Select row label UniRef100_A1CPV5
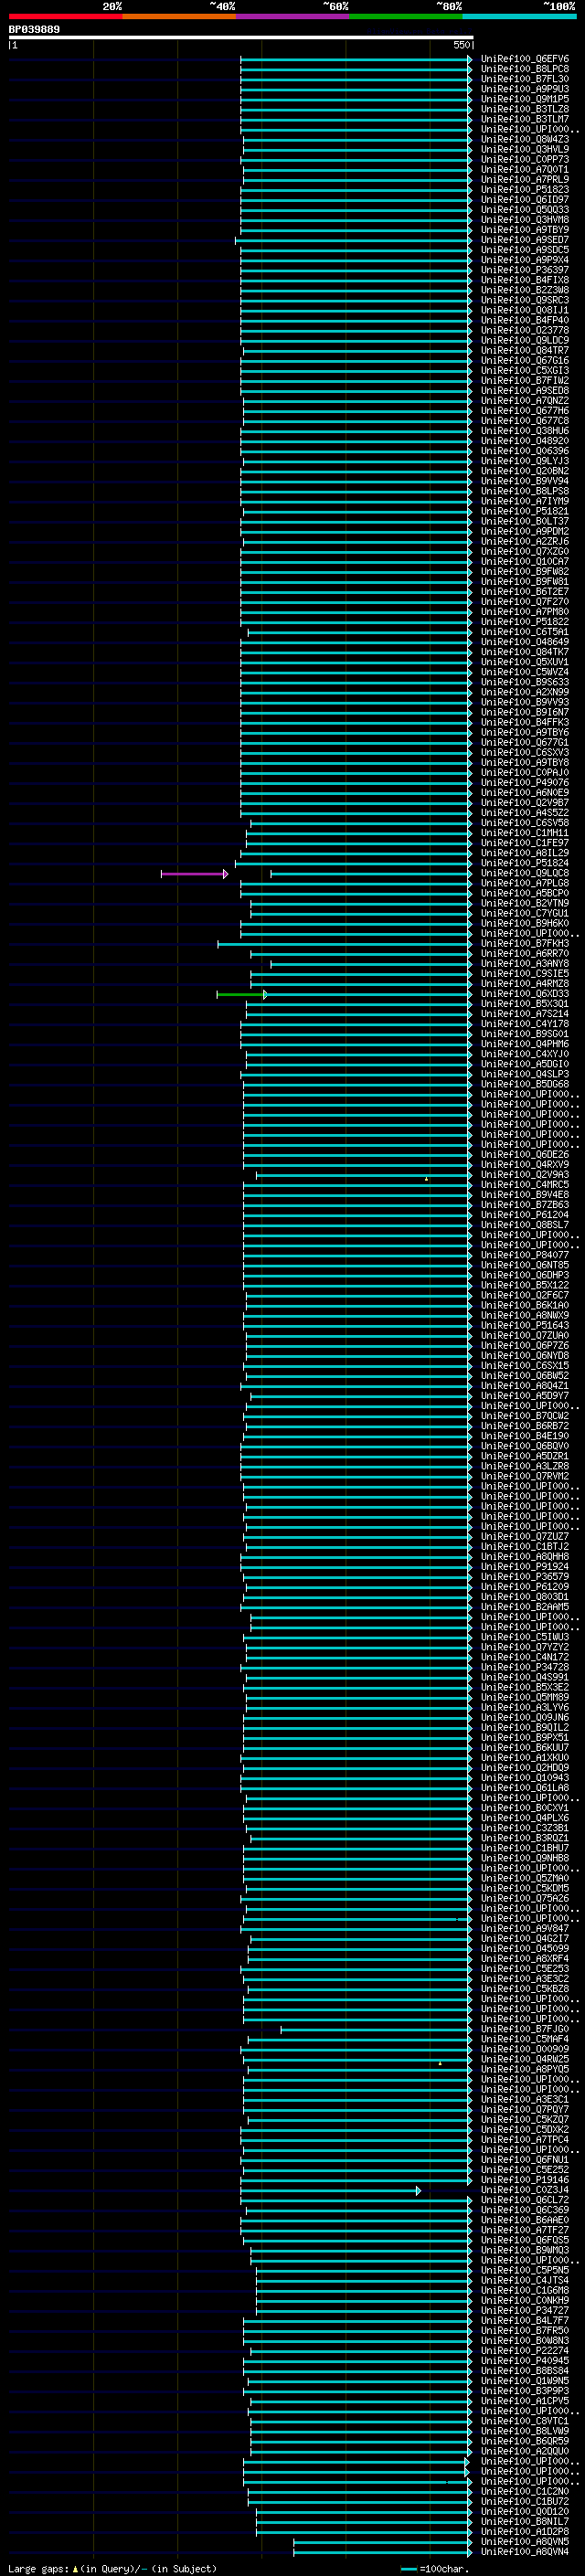The width and height of the screenshot is (585, 2576). (525, 2401)
